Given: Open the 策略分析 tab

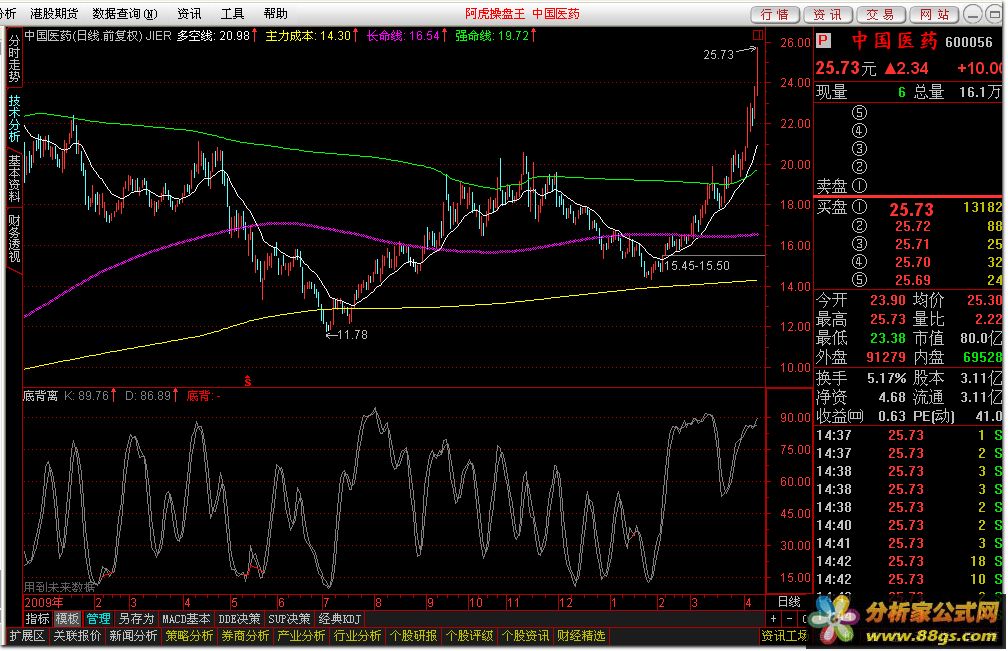Looking at the screenshot, I should click(x=189, y=636).
